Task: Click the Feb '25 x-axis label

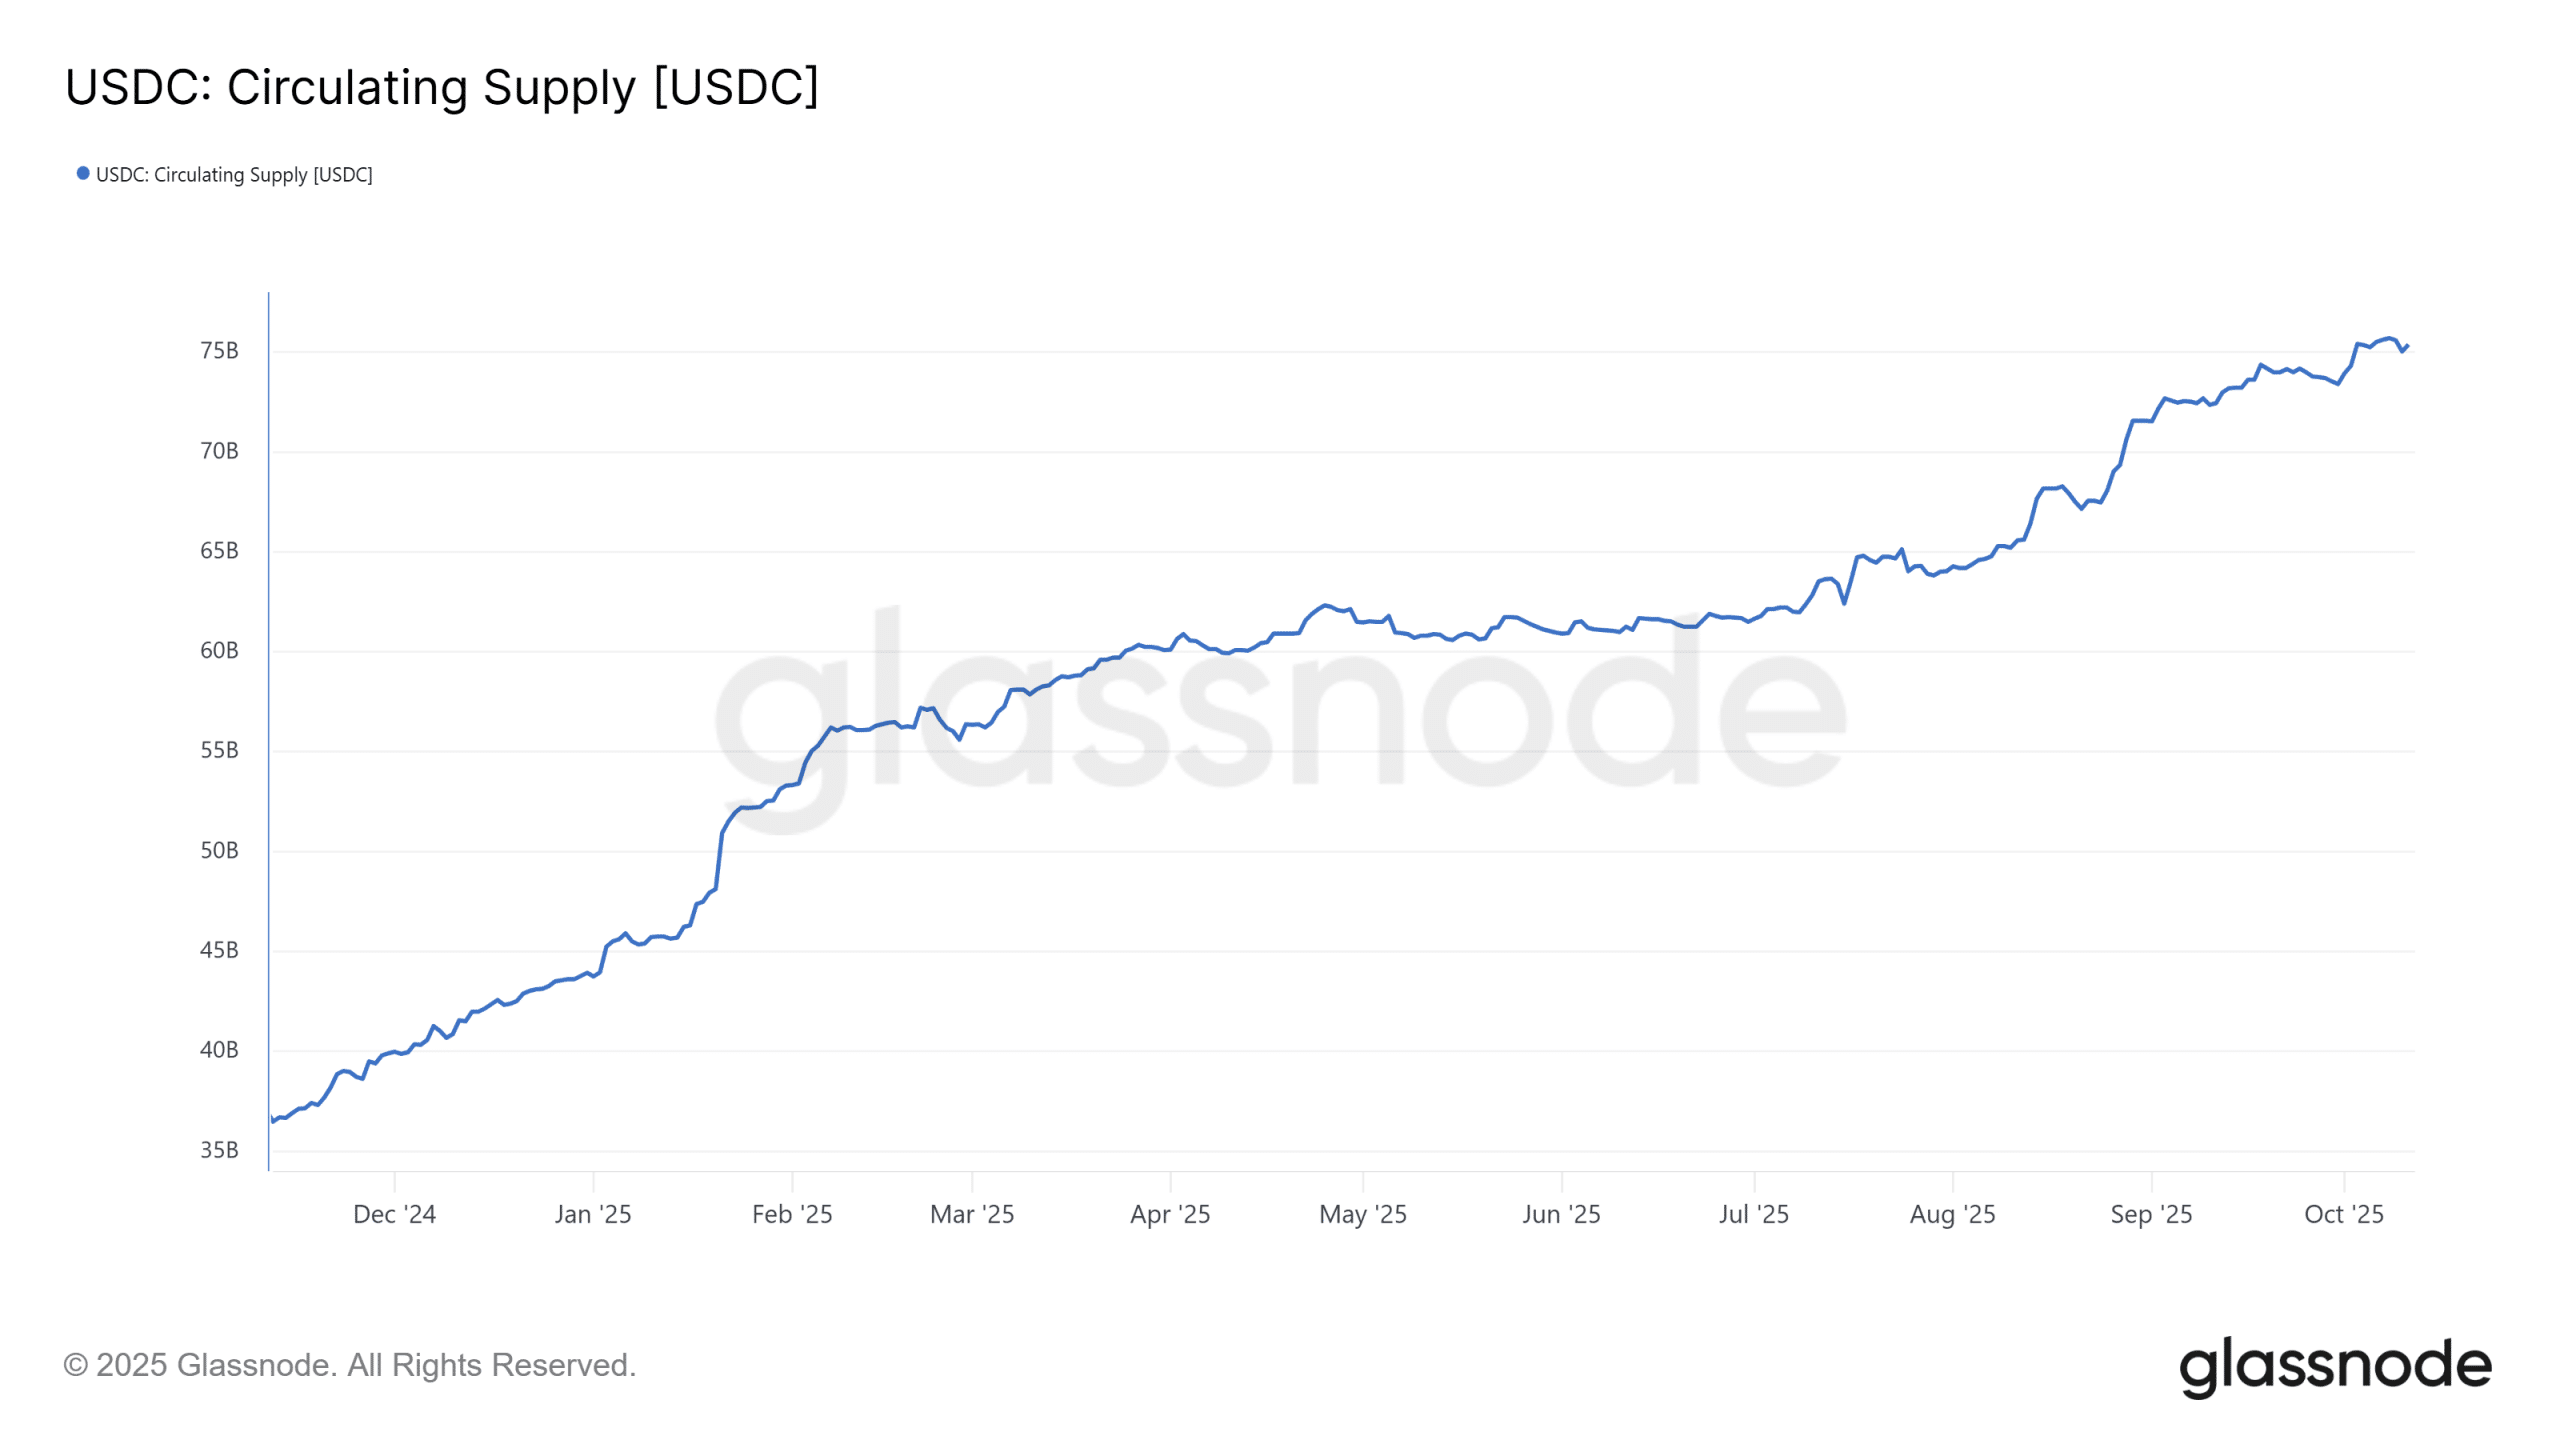Action: [x=792, y=1214]
